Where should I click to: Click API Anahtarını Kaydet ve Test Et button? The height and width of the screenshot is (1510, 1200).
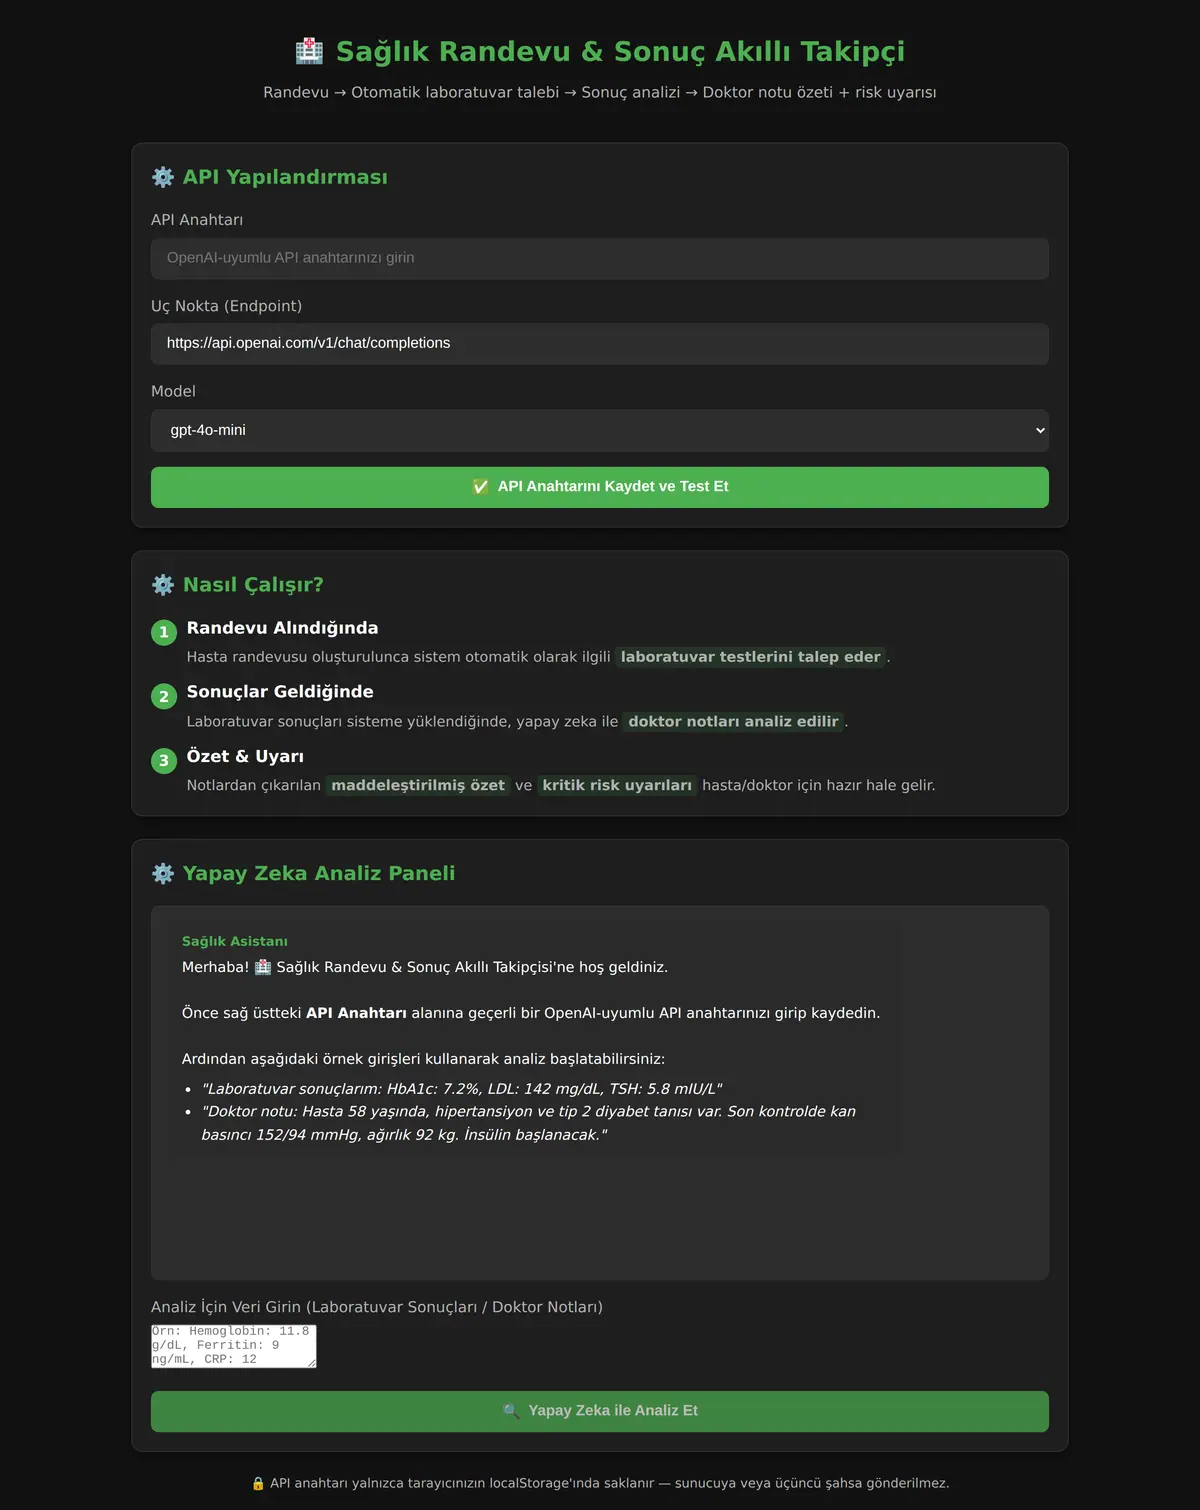coord(600,487)
